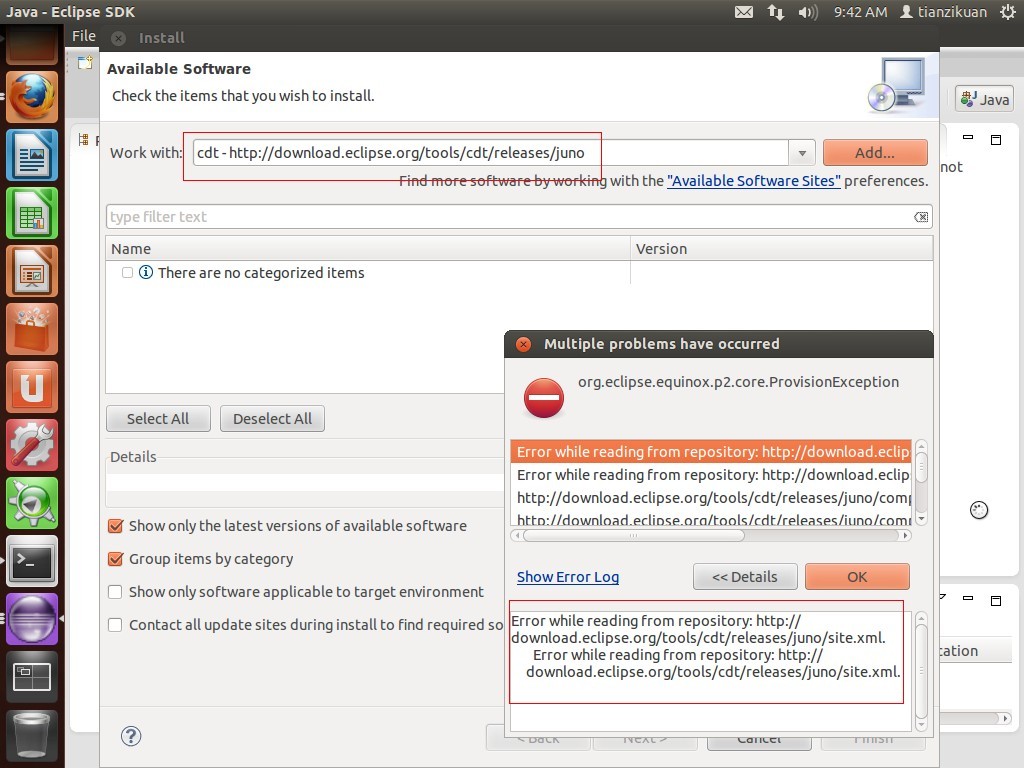The image size is (1024, 768).
Task: Open Ubuntu Software Center bag icon
Action: tap(31, 329)
